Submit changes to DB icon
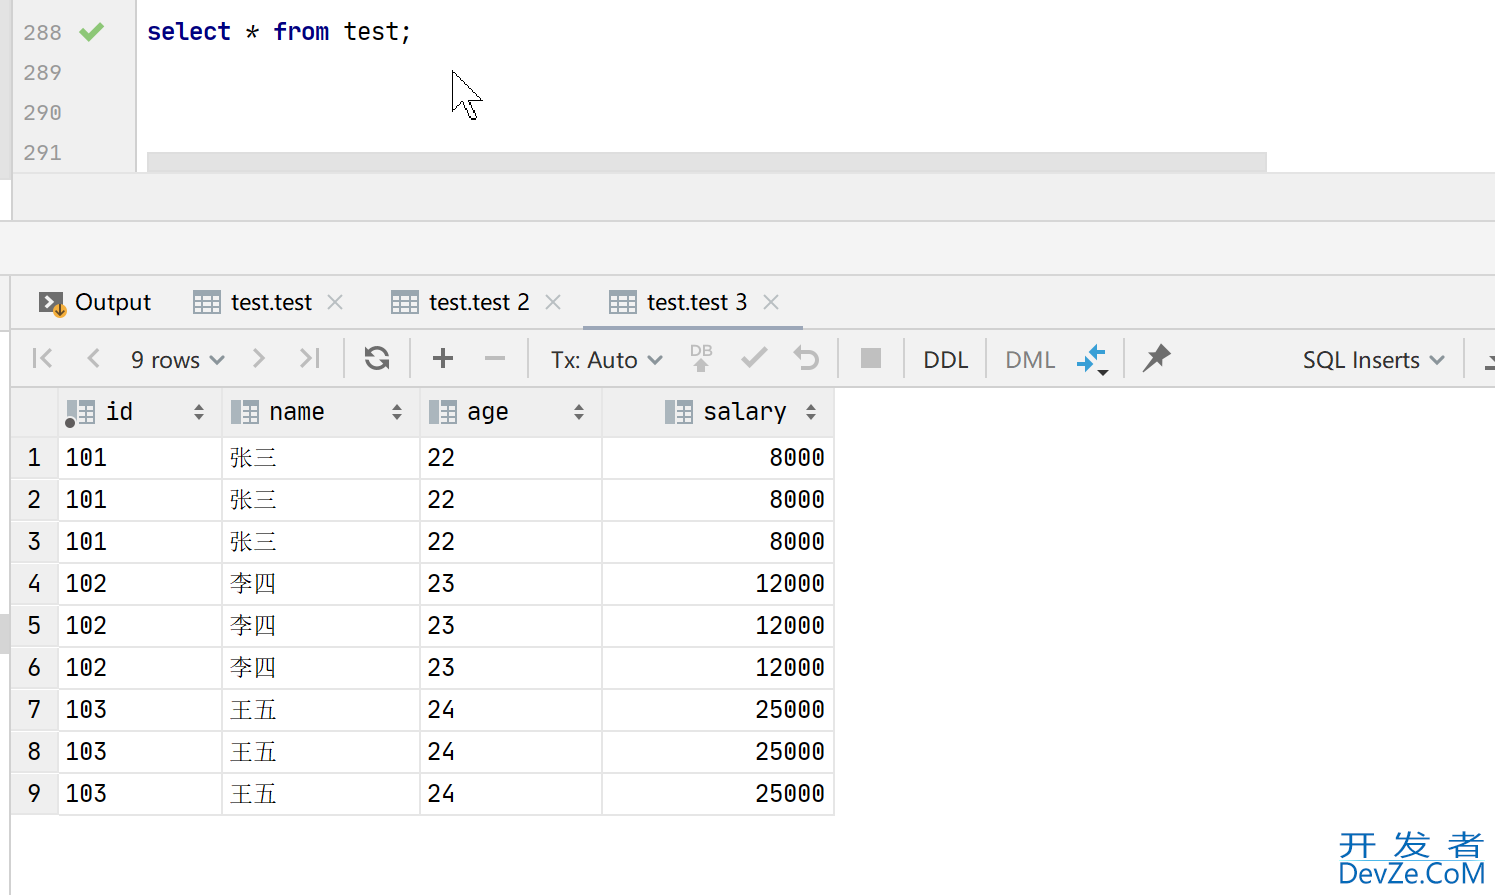1495x895 pixels. (701, 358)
